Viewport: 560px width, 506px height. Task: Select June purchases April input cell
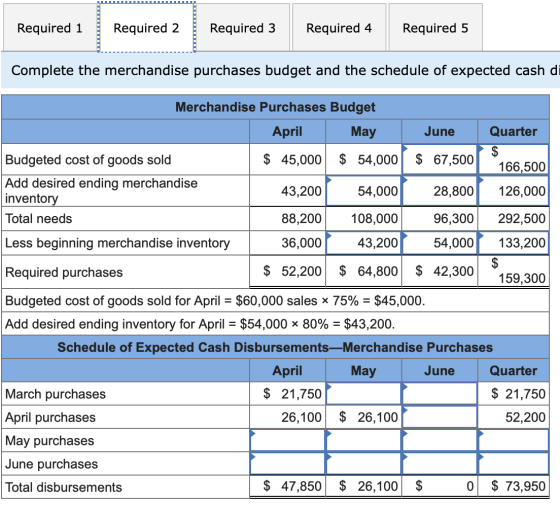[x=288, y=464]
